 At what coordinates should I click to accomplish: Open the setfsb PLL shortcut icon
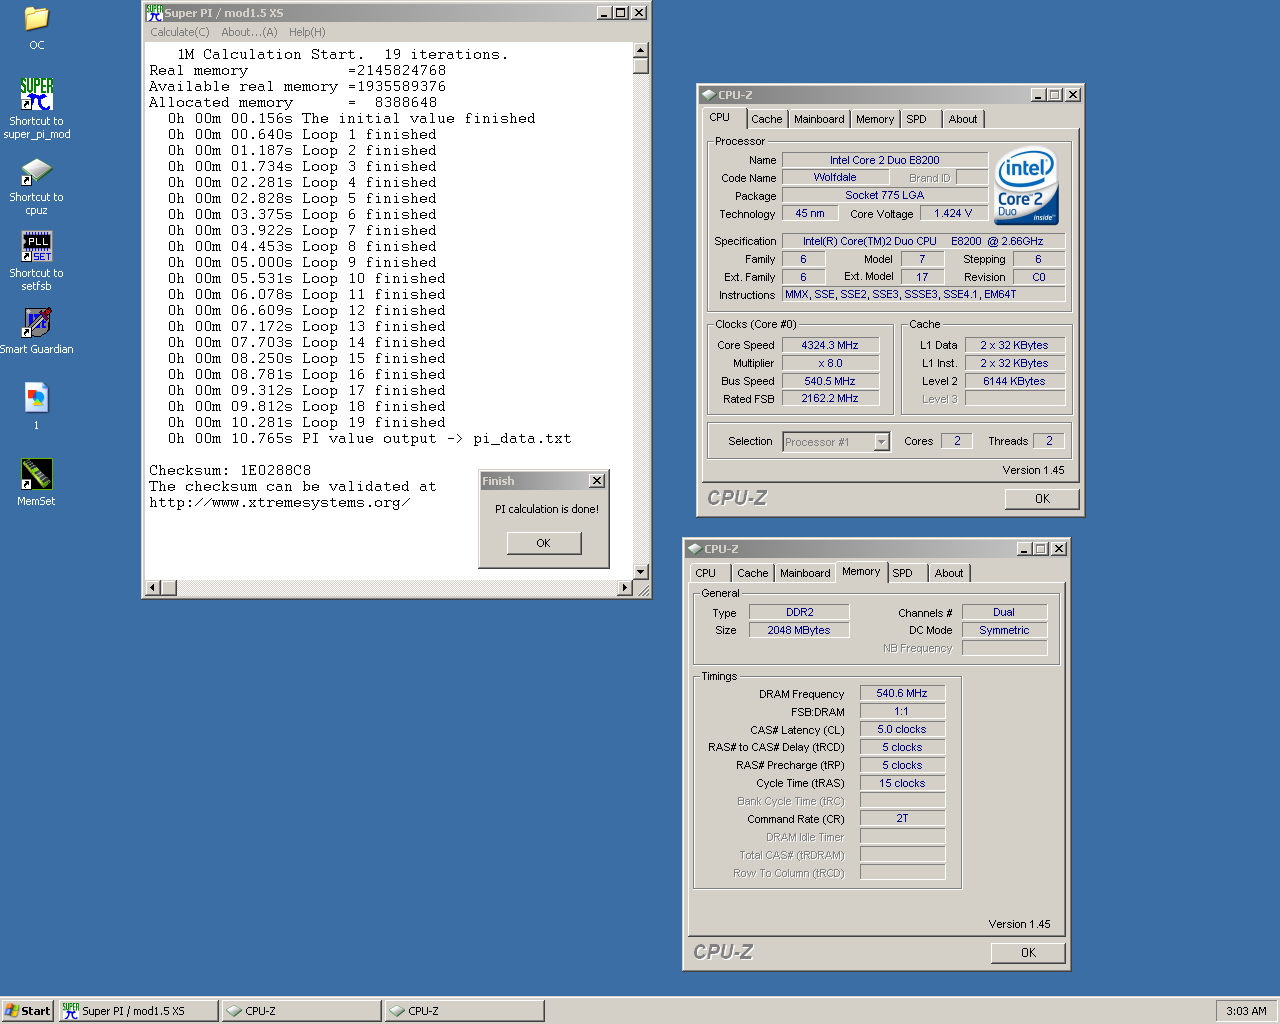click(36, 247)
